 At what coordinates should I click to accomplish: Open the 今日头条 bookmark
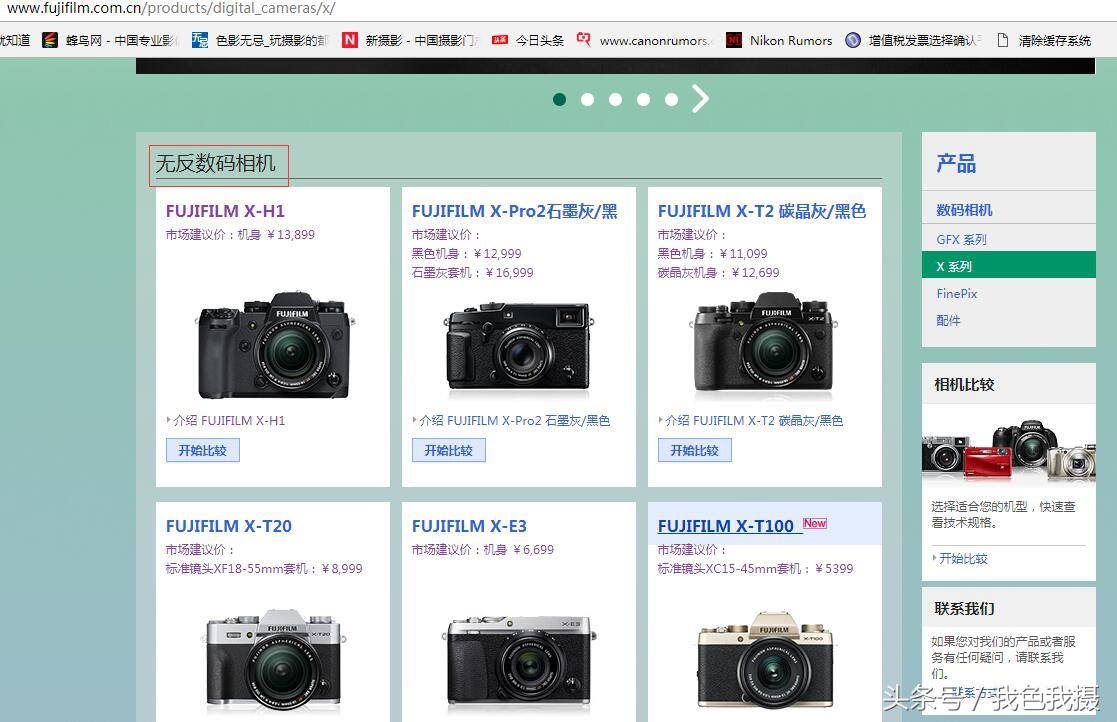[541, 40]
